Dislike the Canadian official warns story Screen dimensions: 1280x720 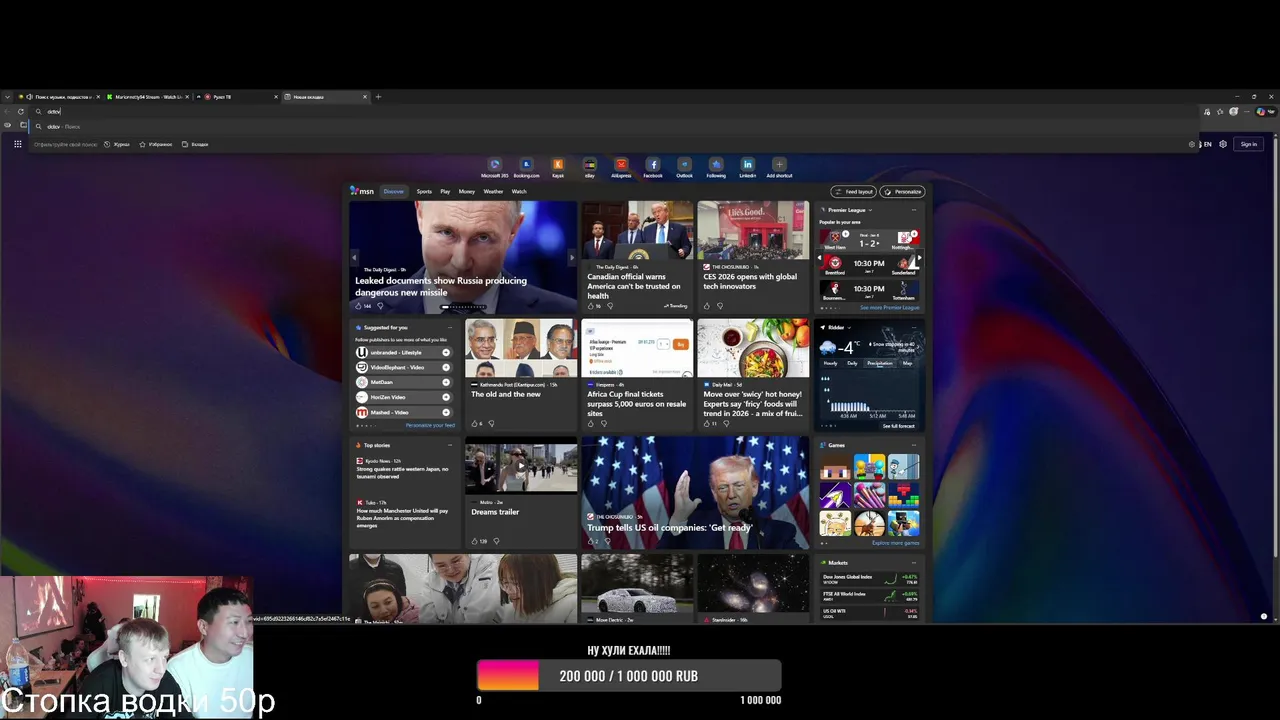point(610,306)
